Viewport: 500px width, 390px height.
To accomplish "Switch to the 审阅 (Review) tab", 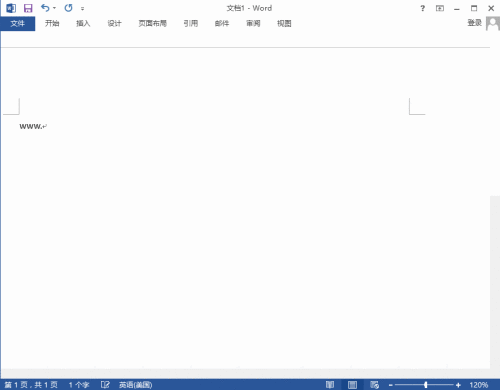I will point(253,23).
